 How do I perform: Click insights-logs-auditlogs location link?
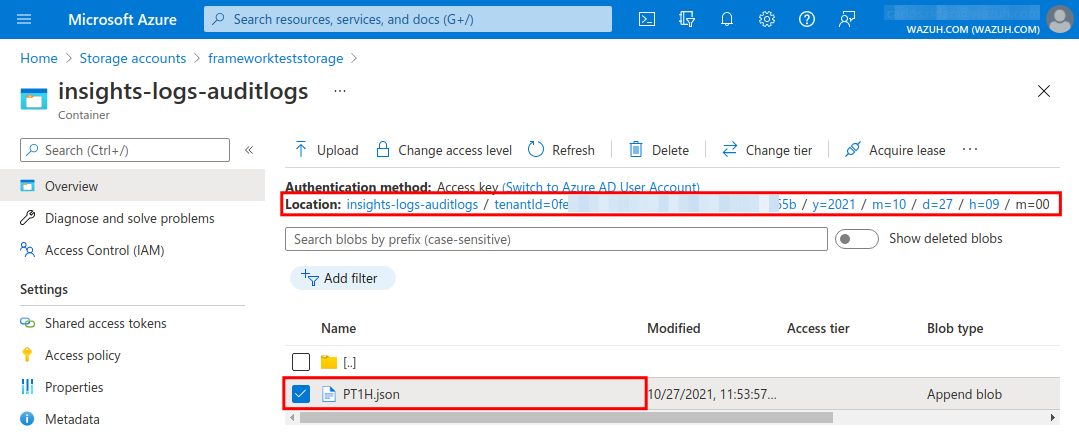coord(412,204)
